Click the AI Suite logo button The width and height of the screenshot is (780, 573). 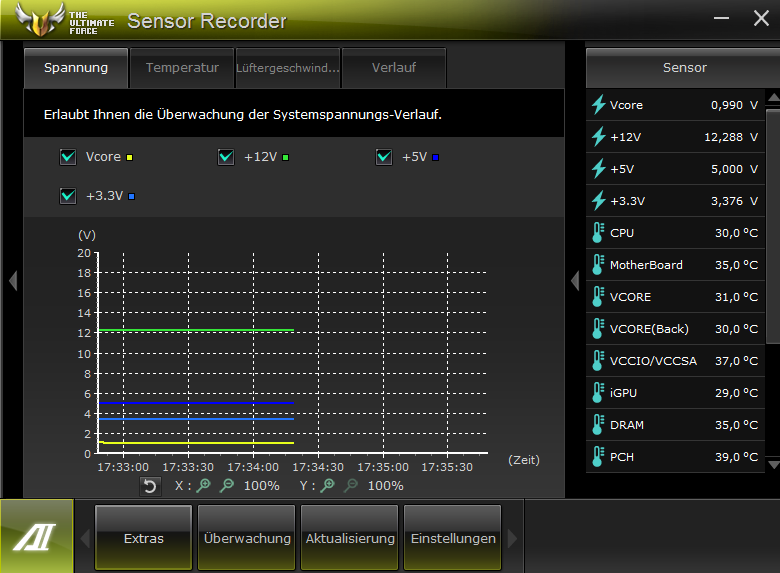(x=37, y=536)
